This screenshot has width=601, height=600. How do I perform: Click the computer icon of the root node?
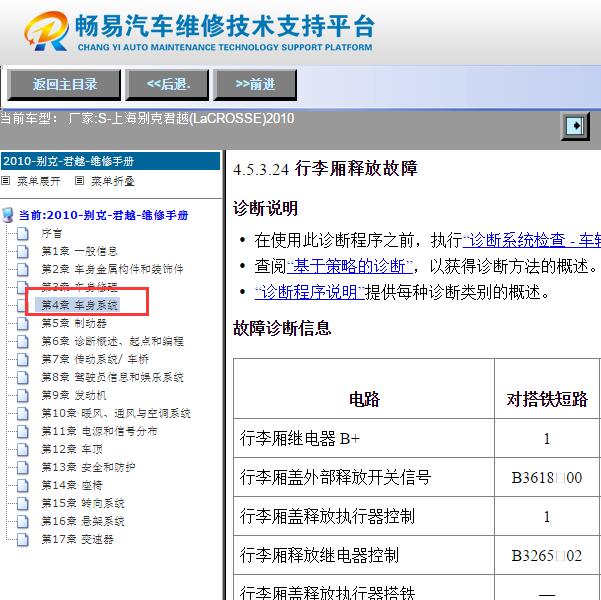coord(8,215)
